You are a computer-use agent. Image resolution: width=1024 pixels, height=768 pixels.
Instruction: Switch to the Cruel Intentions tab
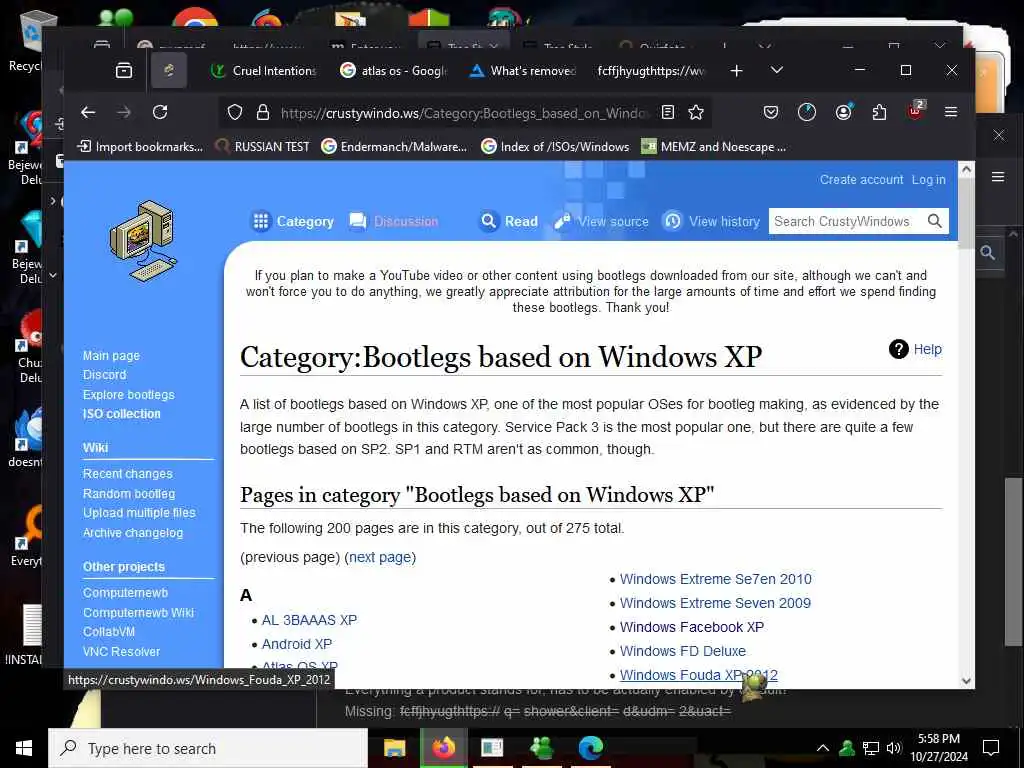tap(264, 71)
